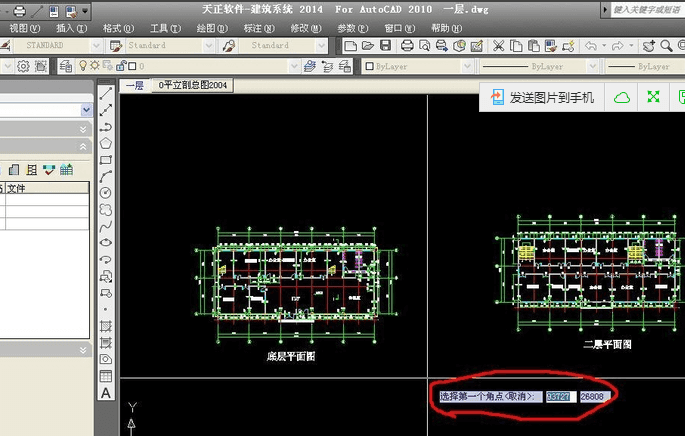The width and height of the screenshot is (685, 436).
Task: Click the 发送图片到手机 button
Action: 542,97
